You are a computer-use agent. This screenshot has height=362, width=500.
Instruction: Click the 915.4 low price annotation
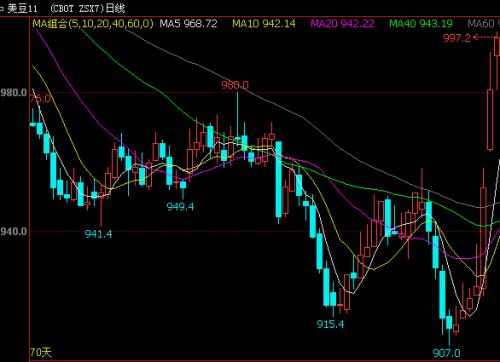point(330,324)
